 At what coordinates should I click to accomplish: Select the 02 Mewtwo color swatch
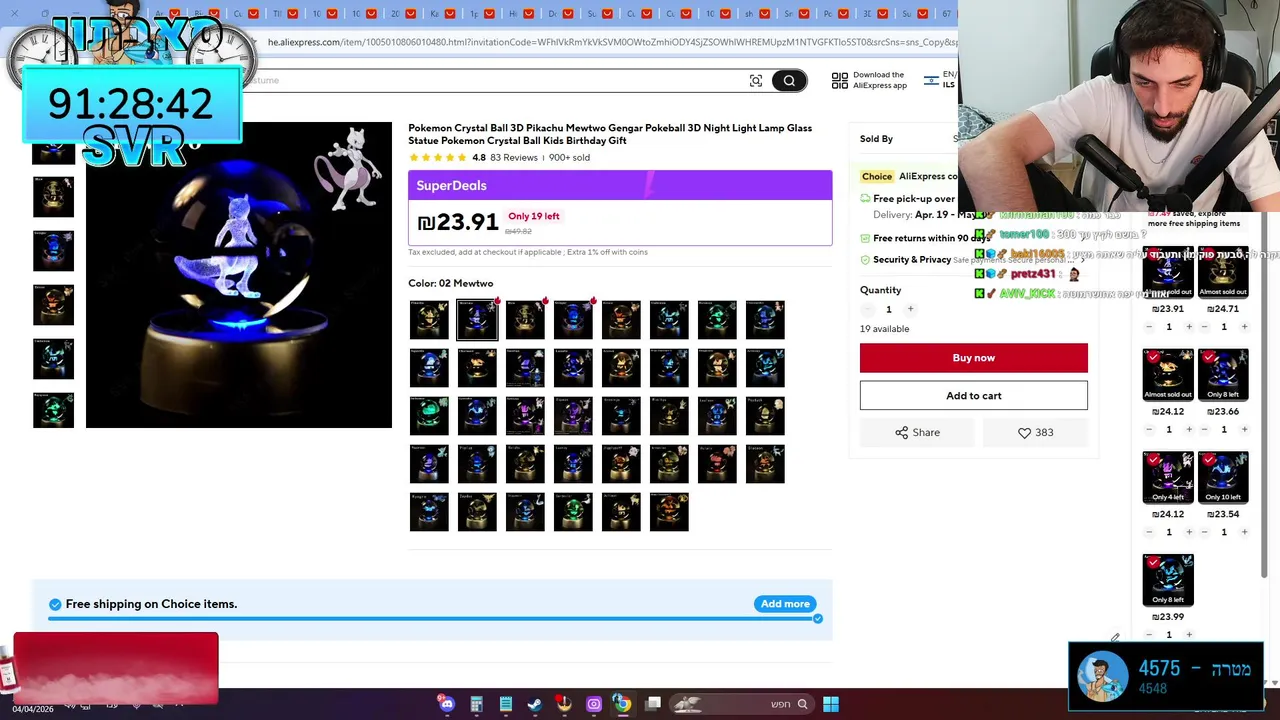pos(477,319)
